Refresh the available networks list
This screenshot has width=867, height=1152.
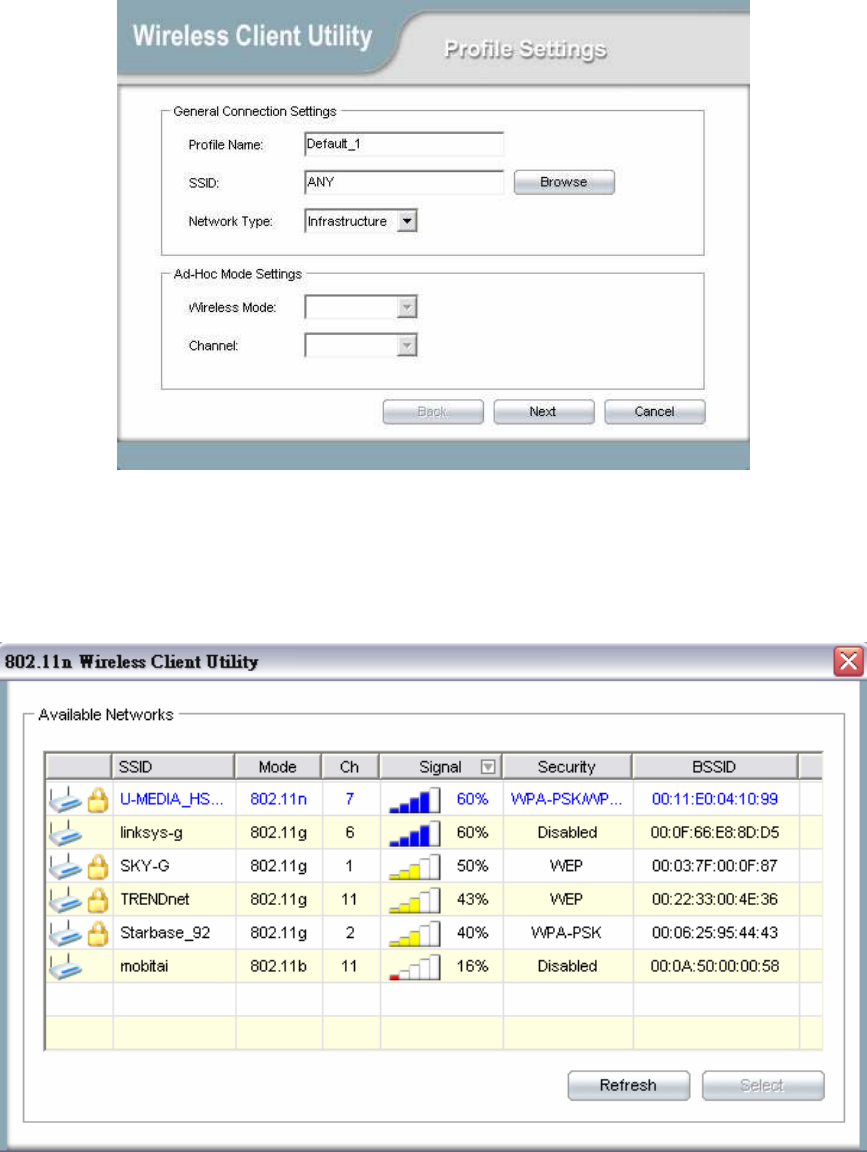628,1086
